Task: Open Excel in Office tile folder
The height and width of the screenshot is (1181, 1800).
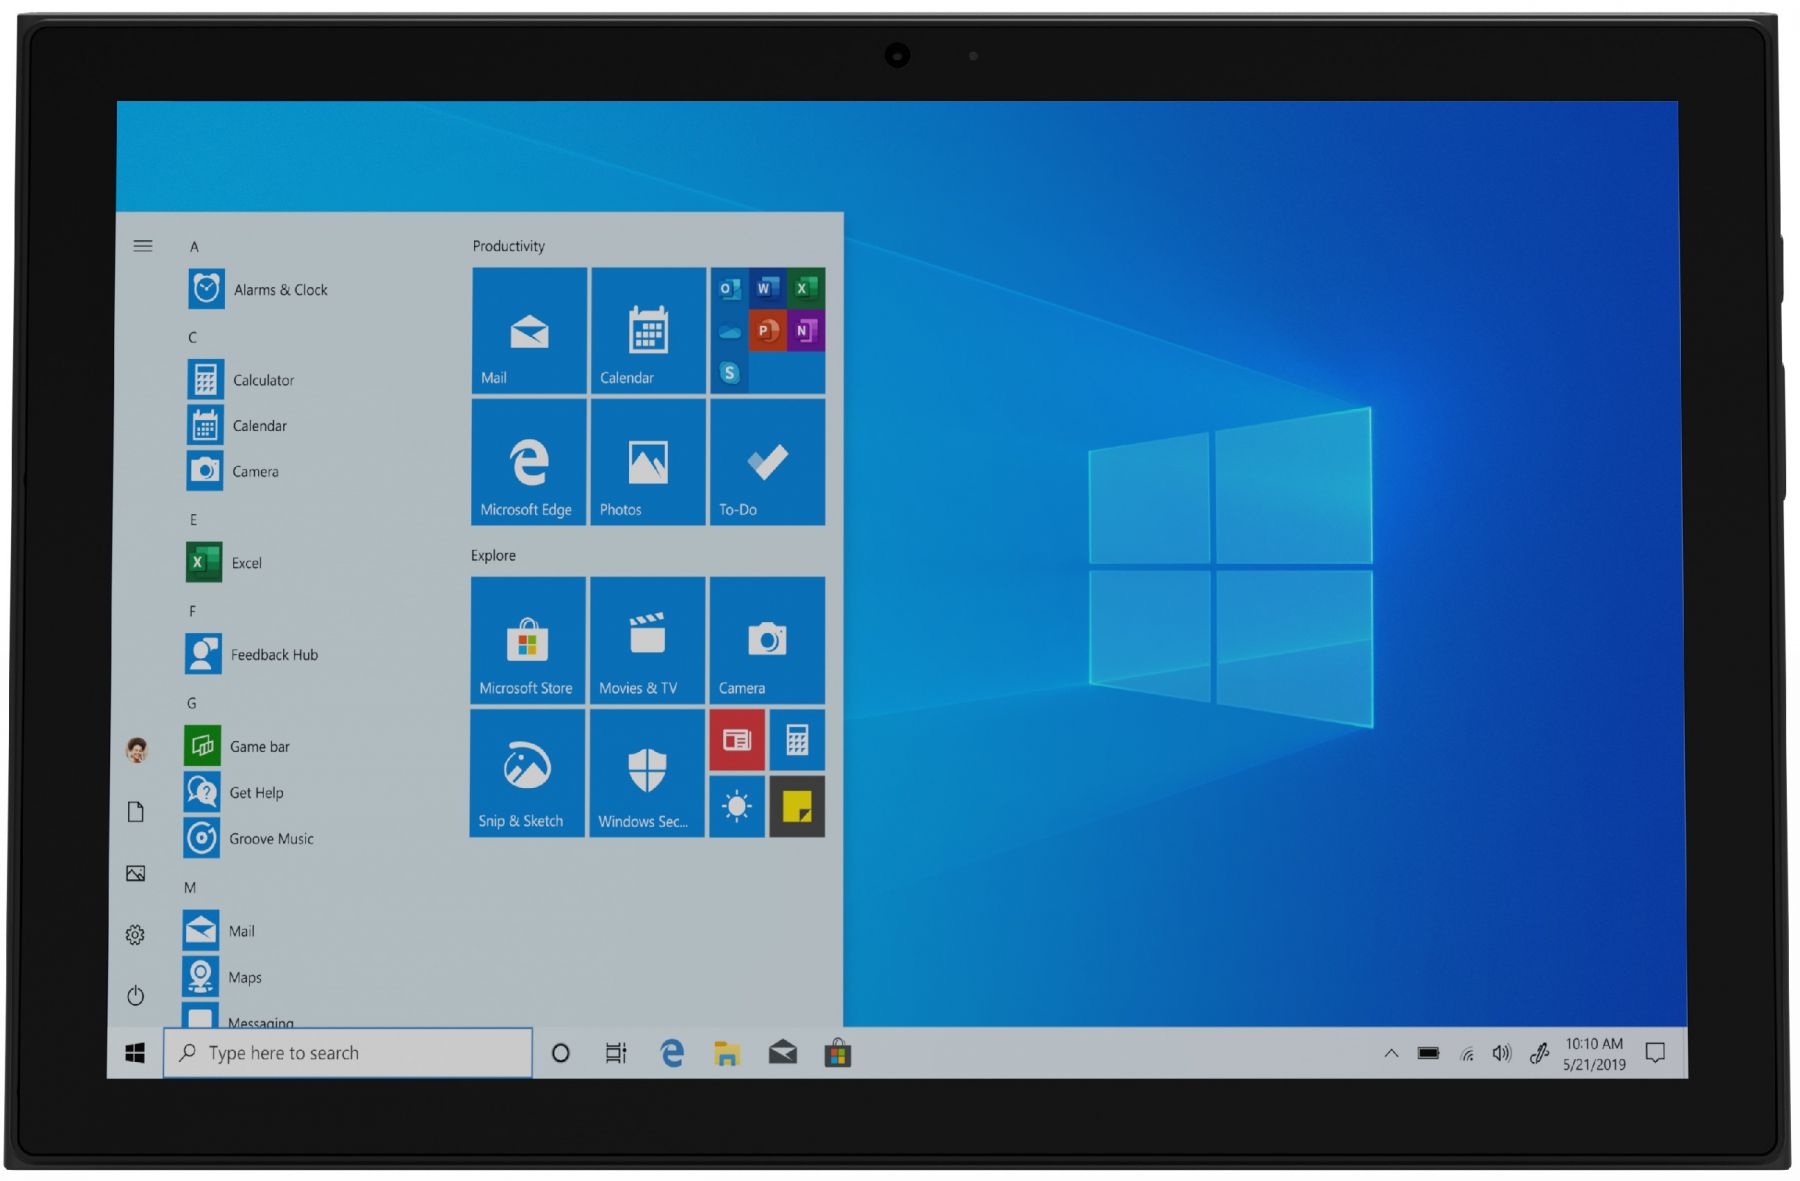Action: click(804, 289)
